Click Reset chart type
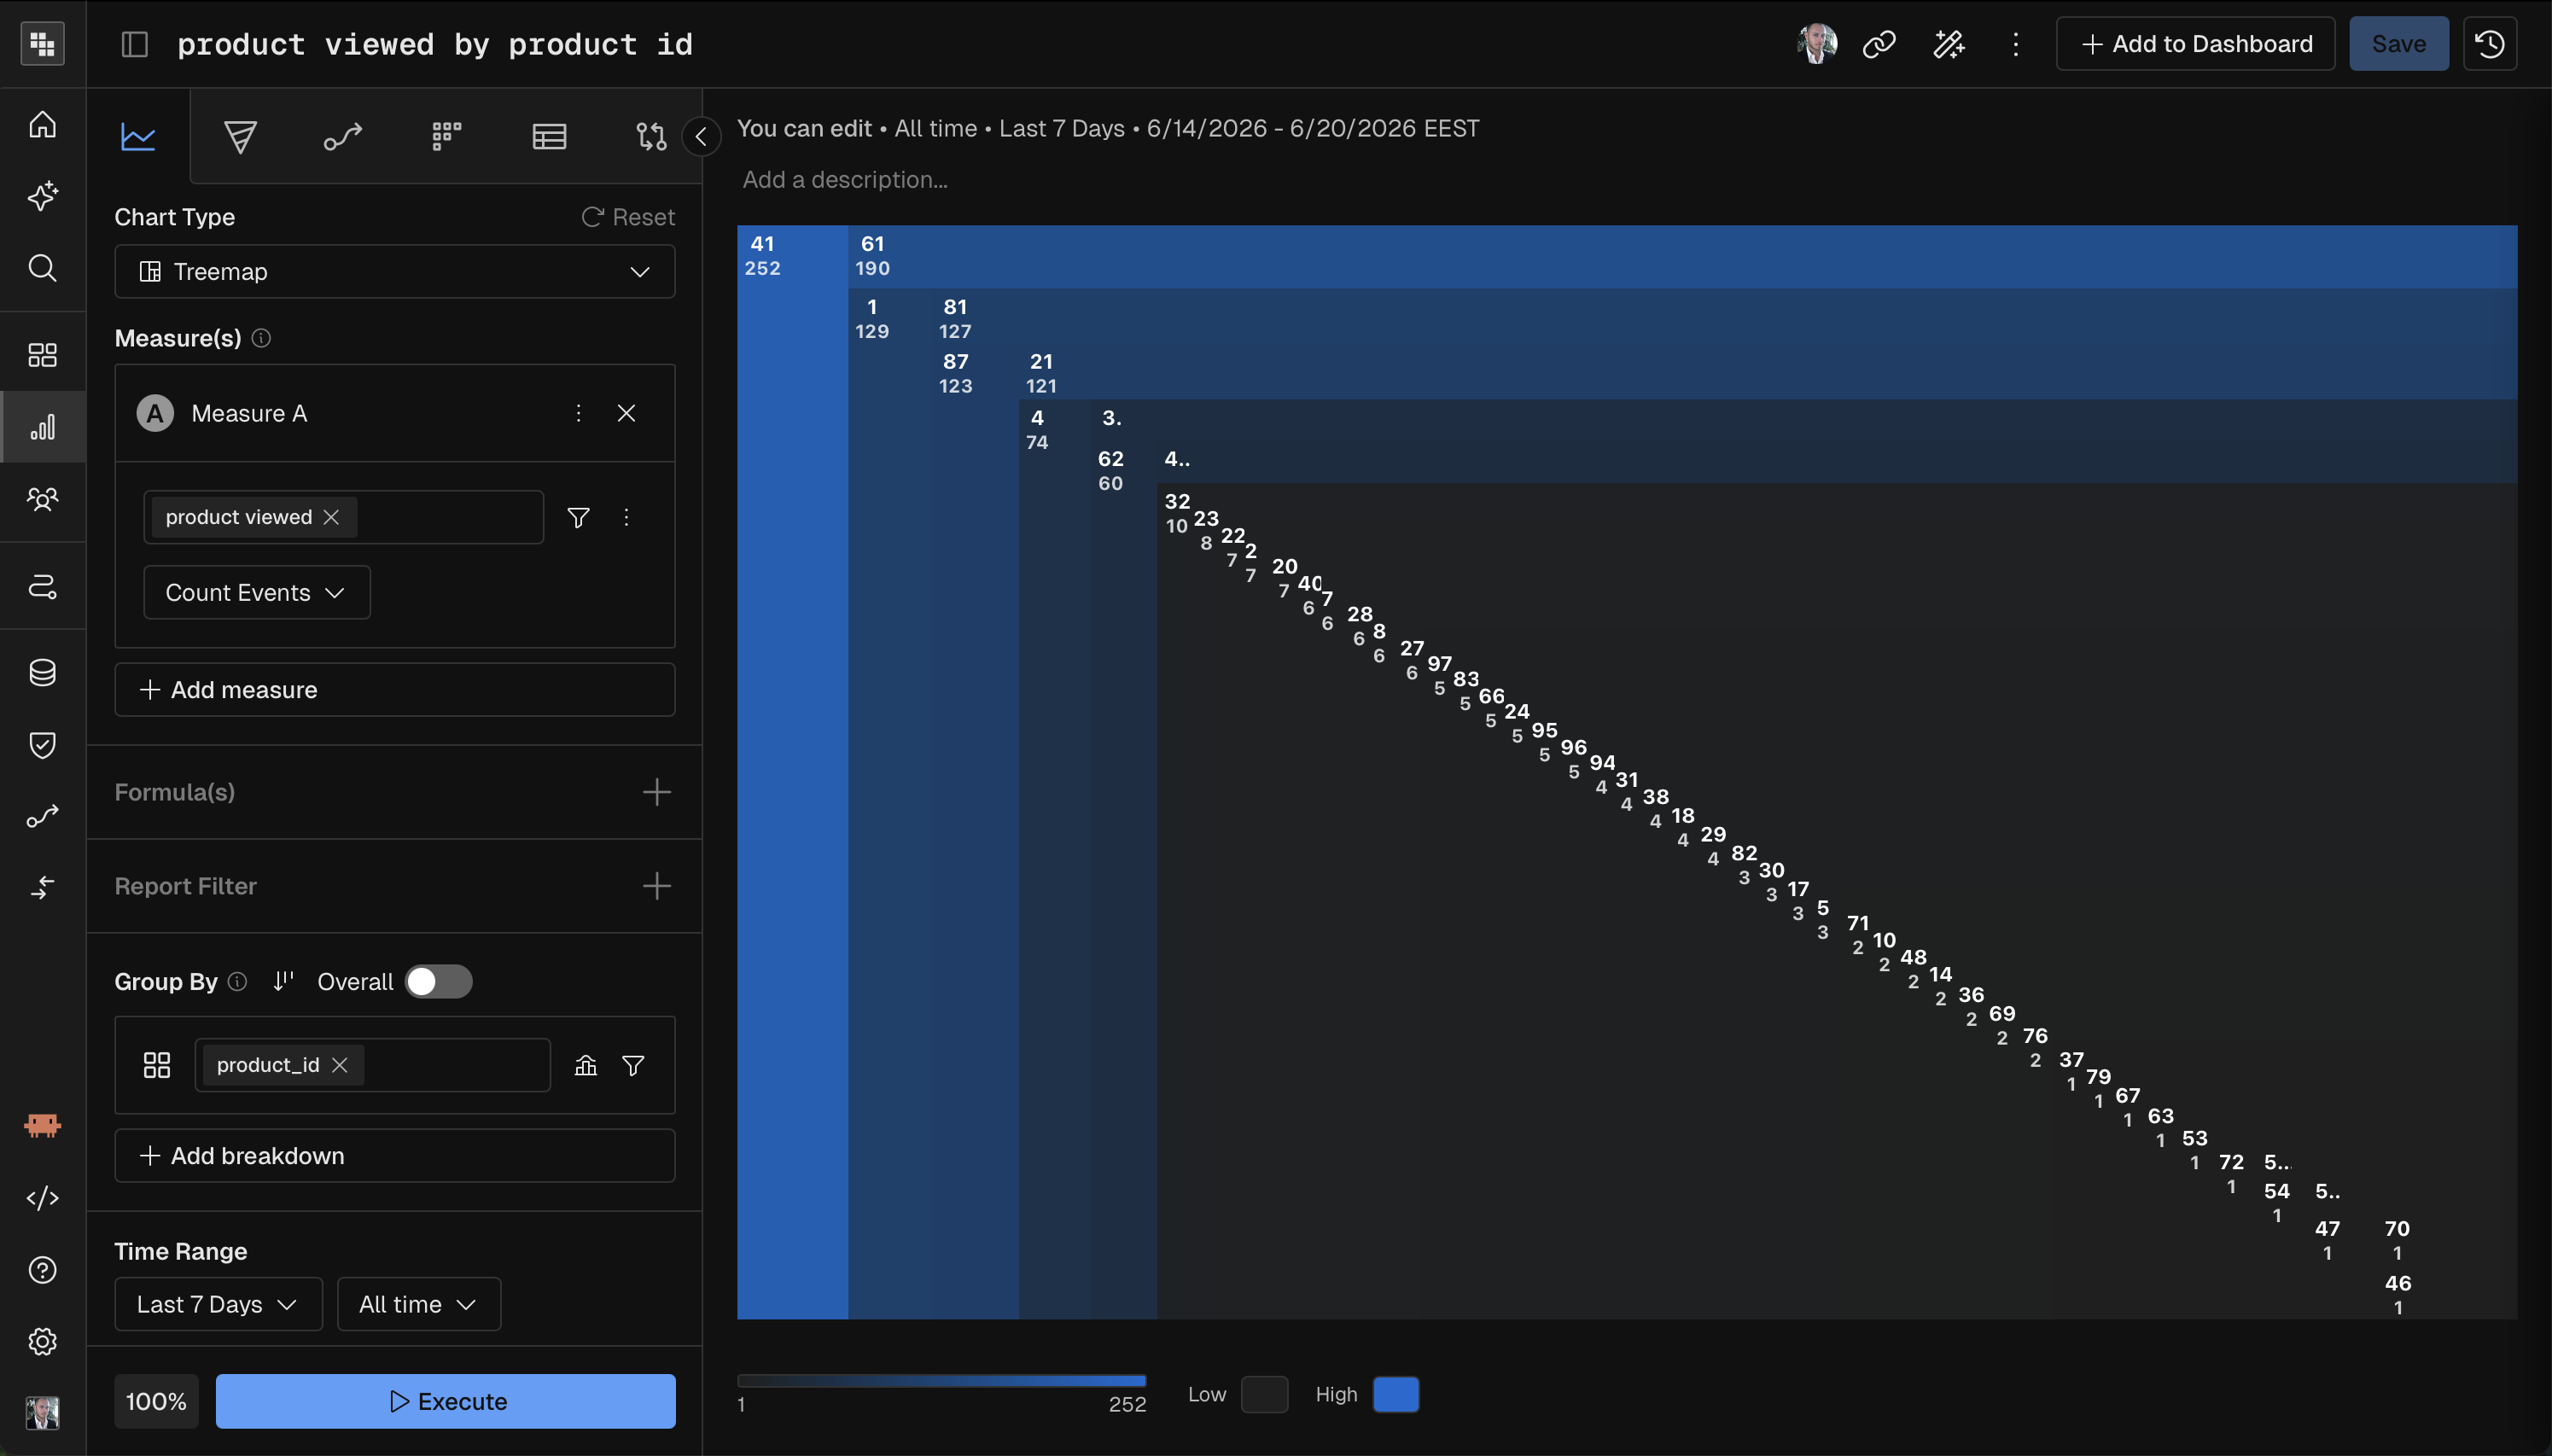 (x=628, y=217)
